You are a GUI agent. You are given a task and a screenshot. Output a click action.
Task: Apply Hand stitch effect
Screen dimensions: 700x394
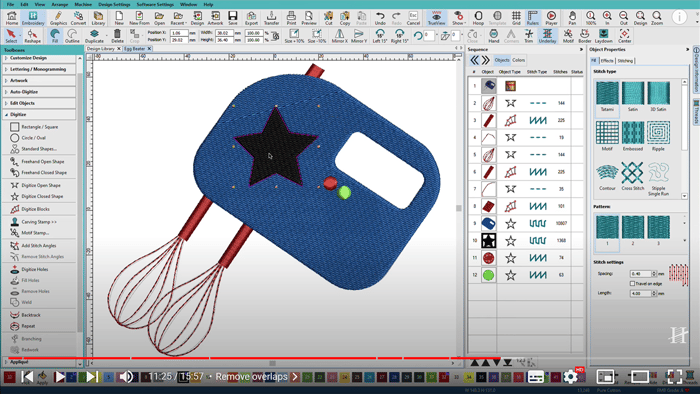(x=493, y=36)
